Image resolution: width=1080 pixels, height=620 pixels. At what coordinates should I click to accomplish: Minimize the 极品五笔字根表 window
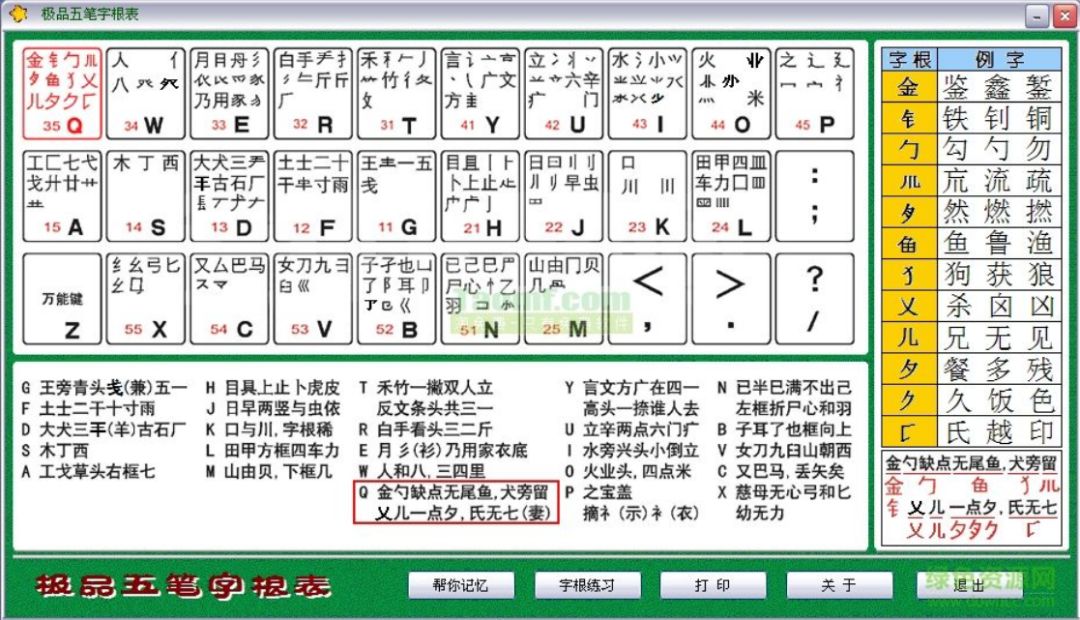pyautogui.click(x=1036, y=16)
